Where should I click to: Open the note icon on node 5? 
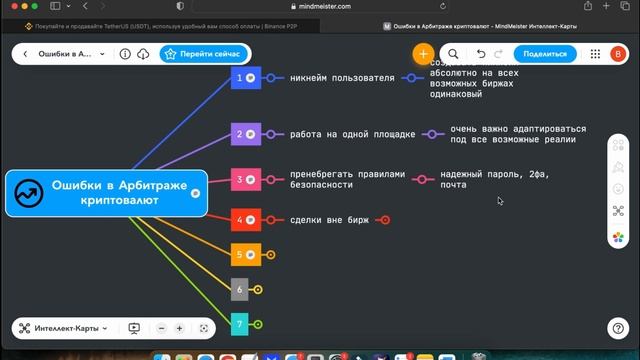[x=250, y=255]
